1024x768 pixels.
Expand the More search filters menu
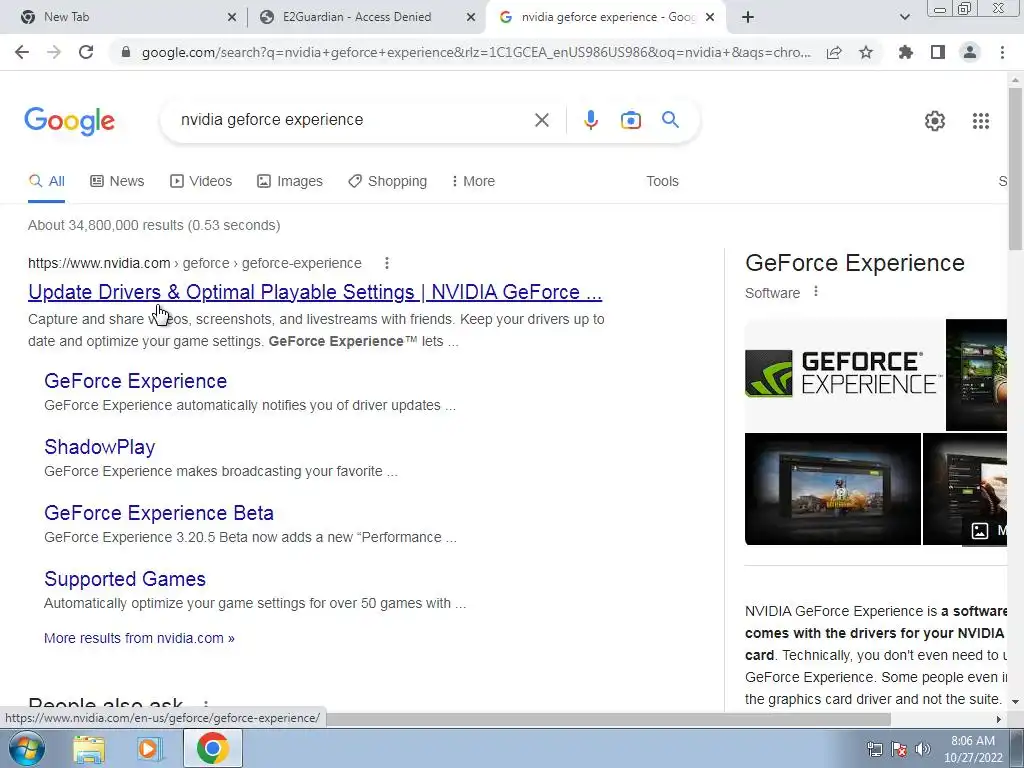click(x=473, y=181)
